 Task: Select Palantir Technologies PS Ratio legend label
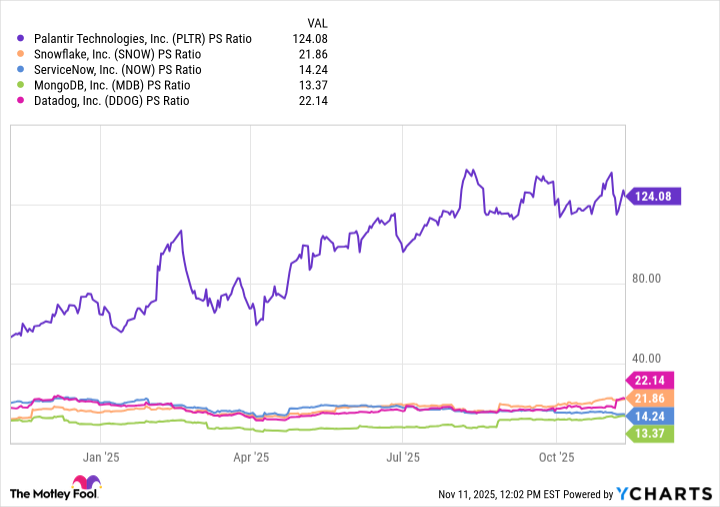click(141, 39)
